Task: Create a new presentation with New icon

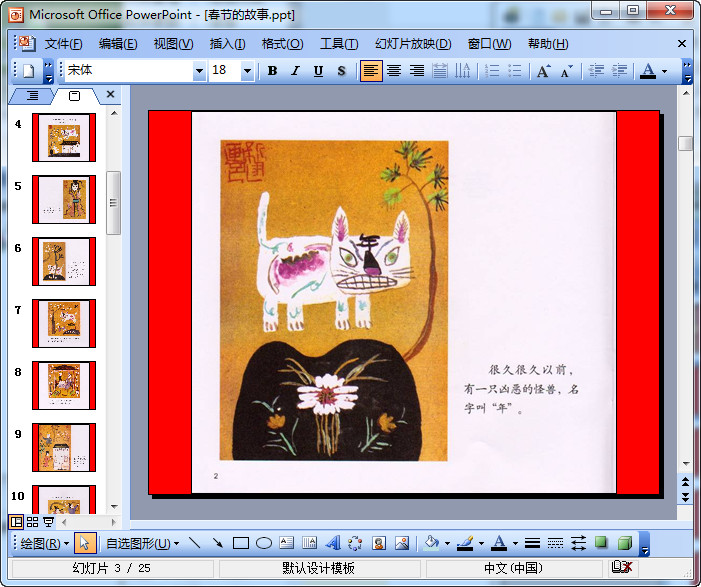Action: point(29,71)
